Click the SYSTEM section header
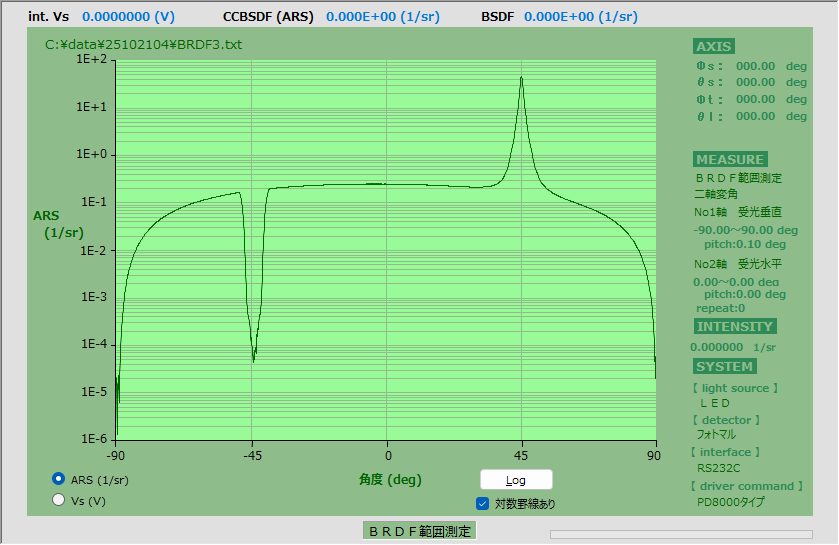839x545 pixels. tap(724, 366)
